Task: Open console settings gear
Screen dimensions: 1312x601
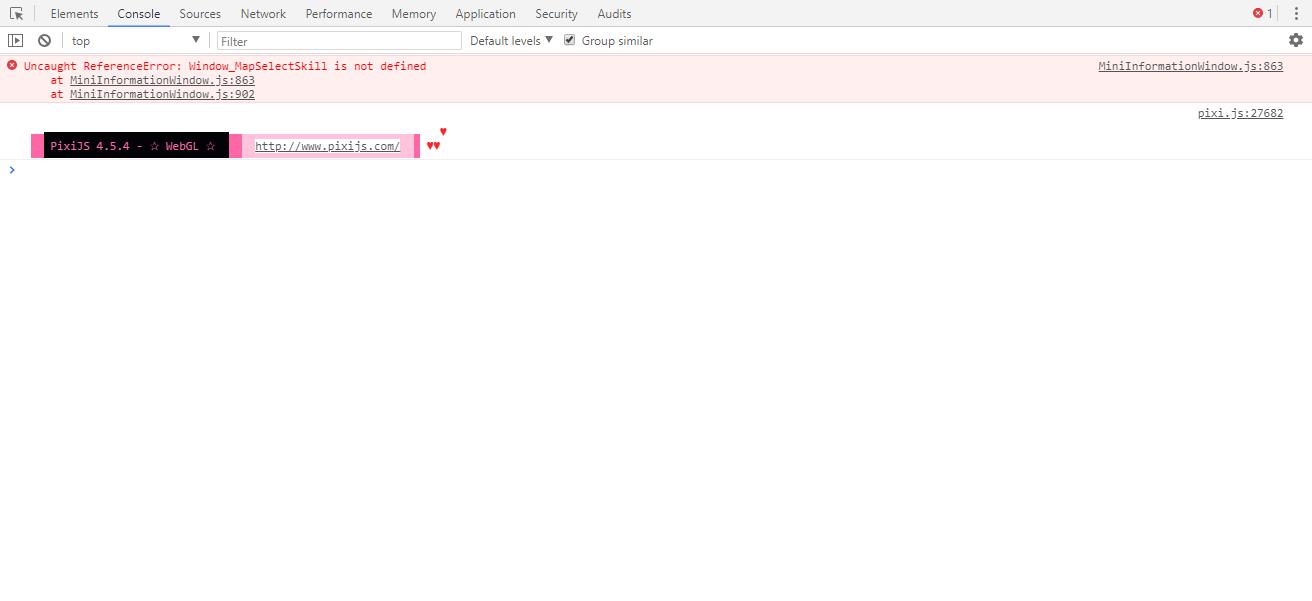Action: 1296,41
